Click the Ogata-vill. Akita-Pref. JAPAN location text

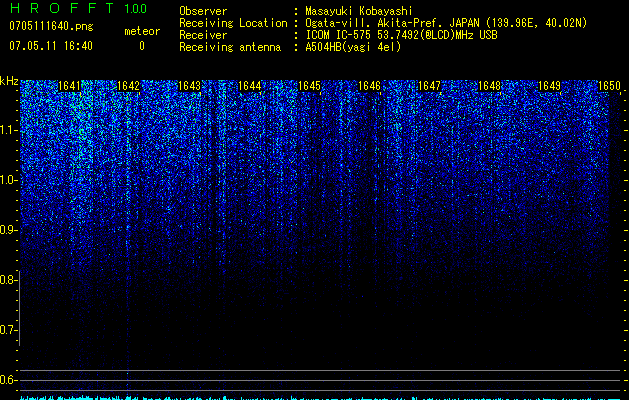pyautogui.click(x=446, y=23)
